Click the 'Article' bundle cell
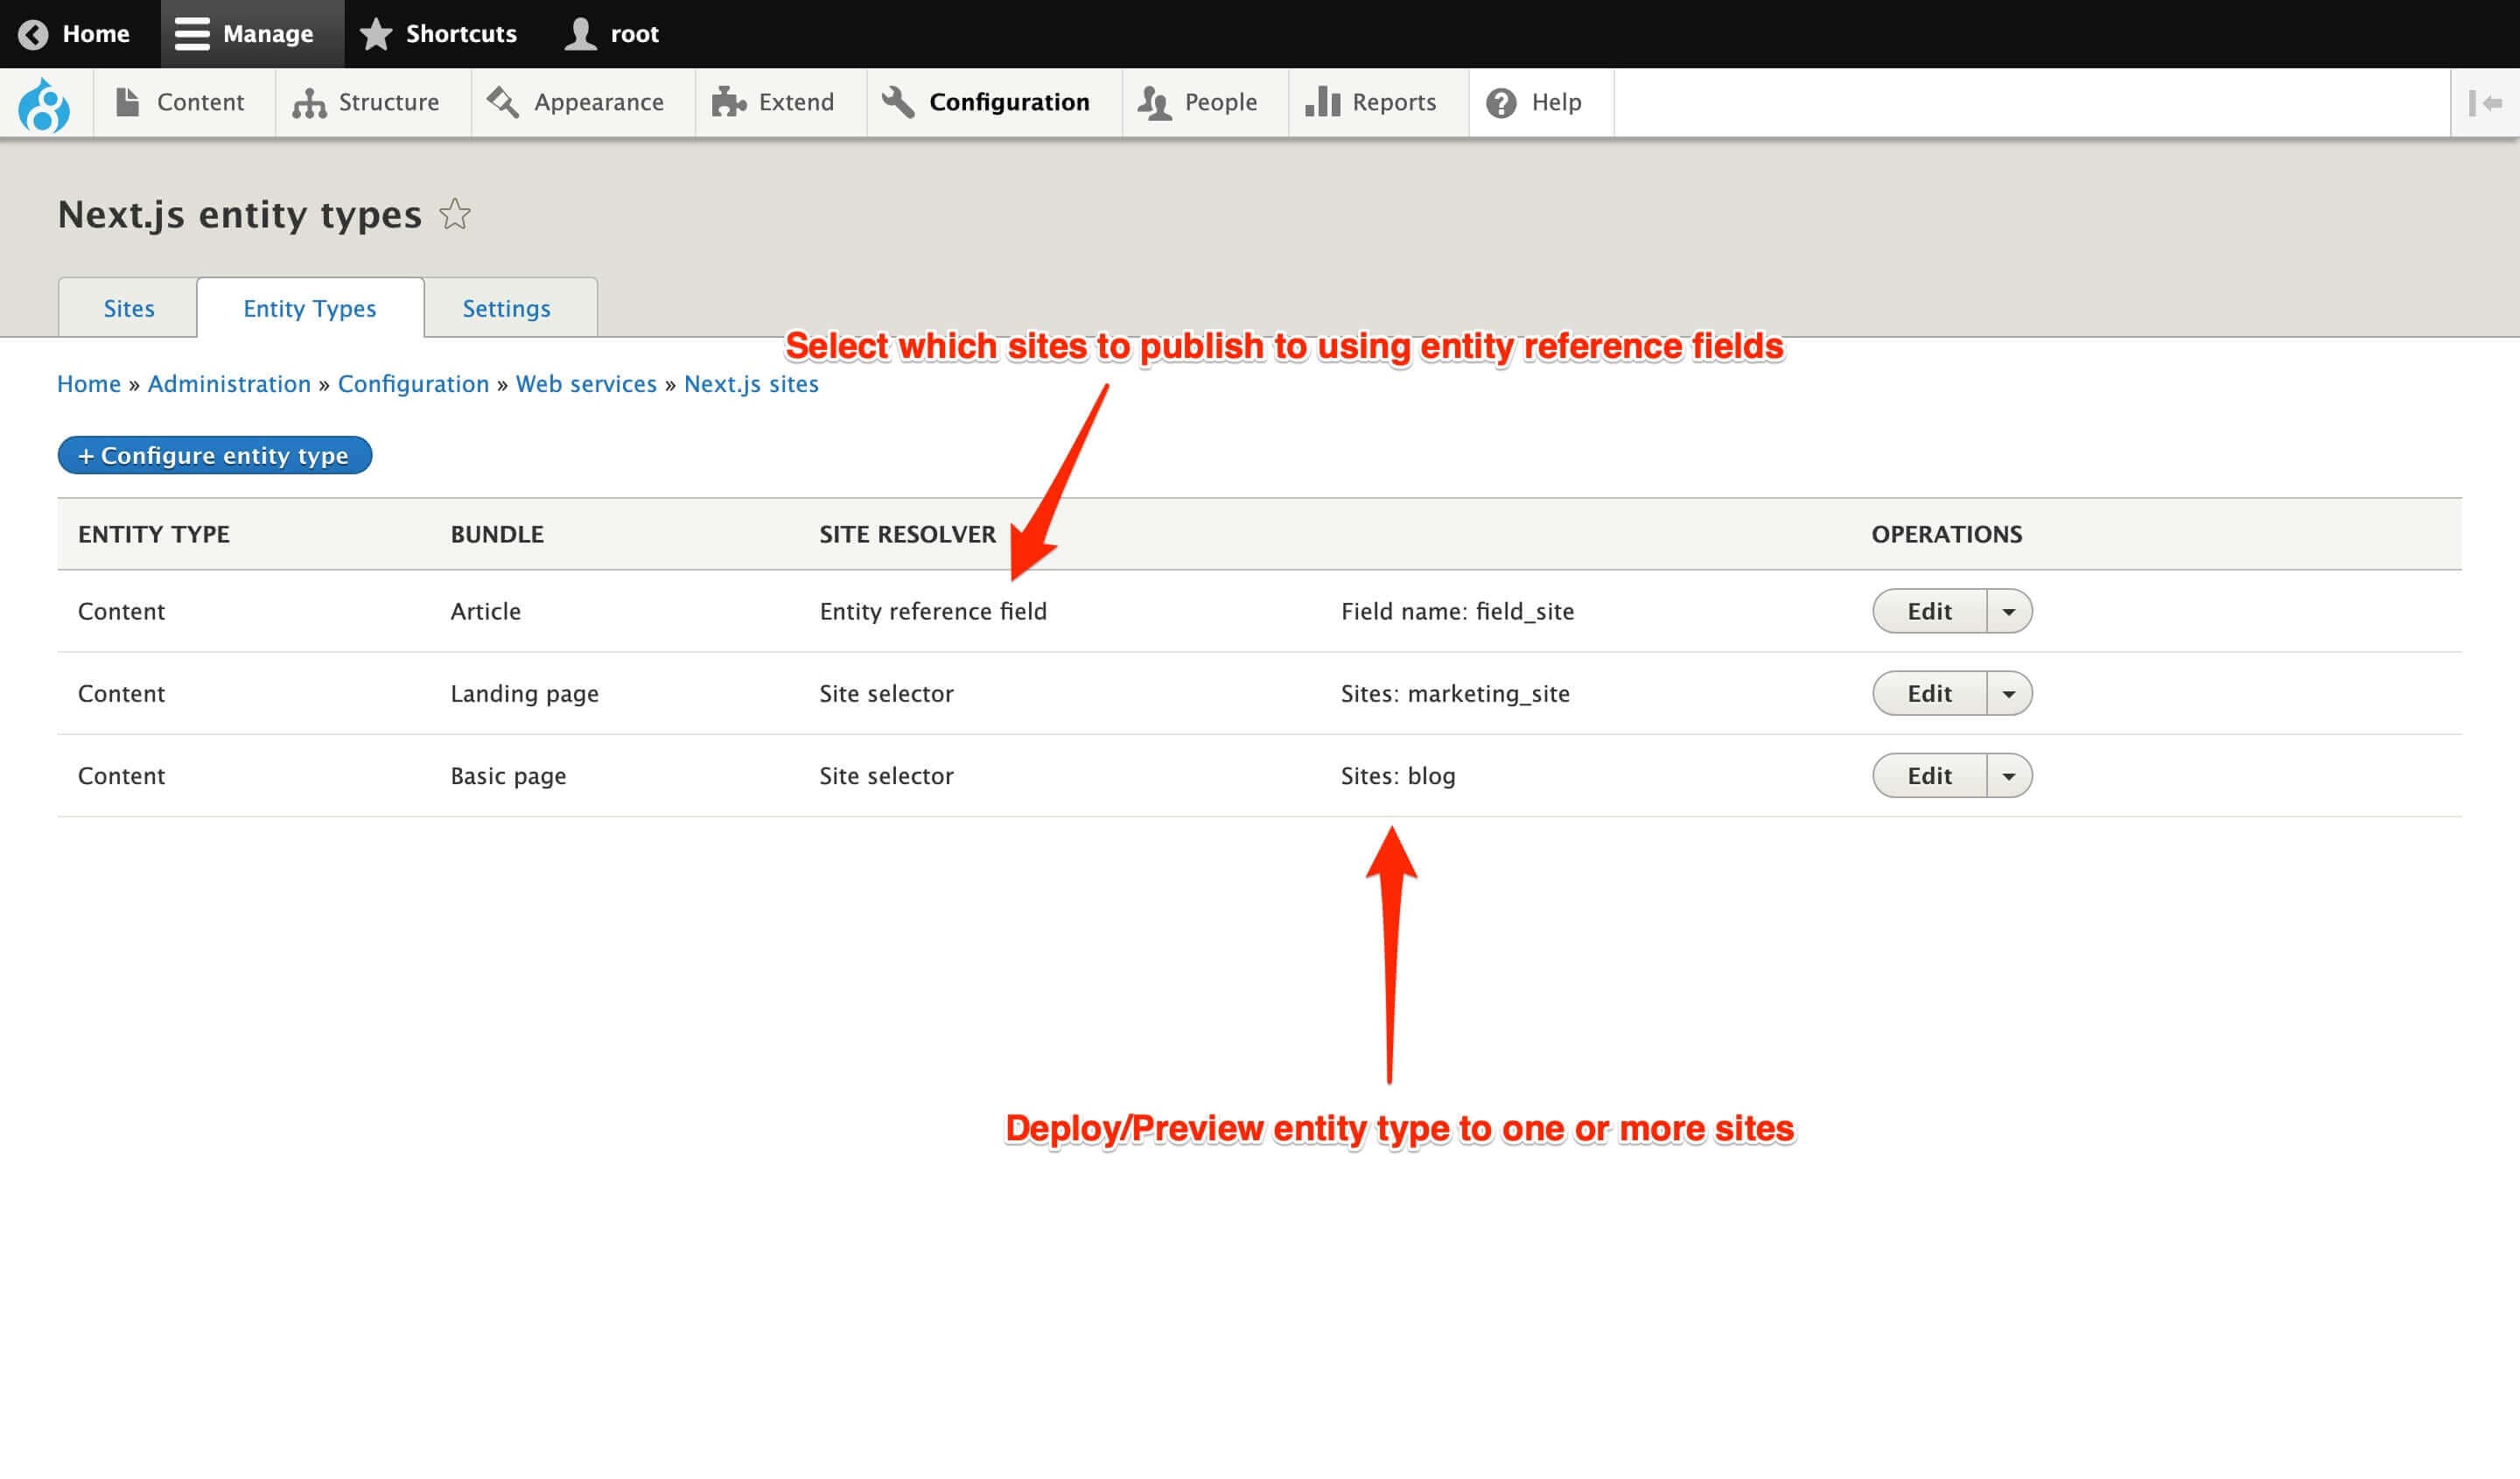 coord(486,611)
